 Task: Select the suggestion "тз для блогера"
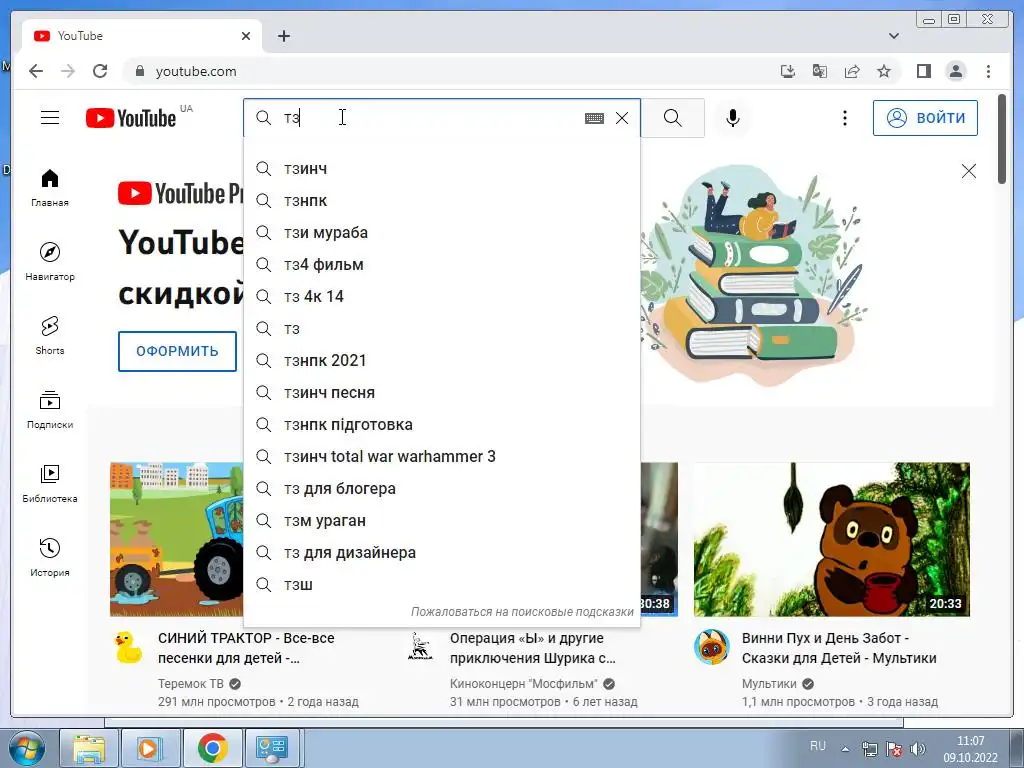pos(441,488)
